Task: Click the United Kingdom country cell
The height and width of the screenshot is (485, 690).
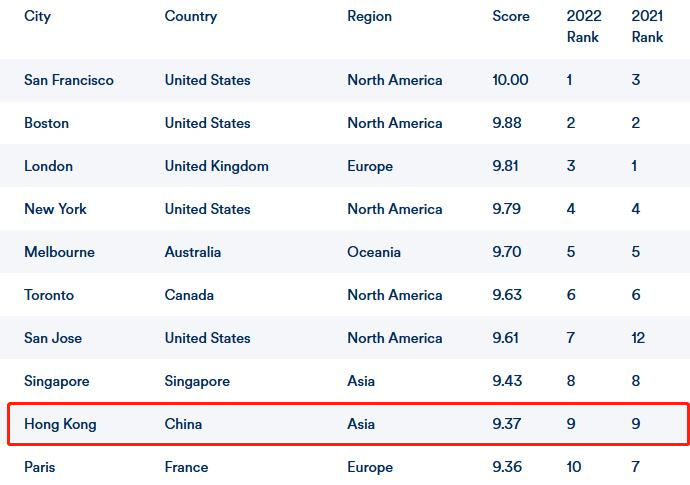Action: click(x=217, y=166)
